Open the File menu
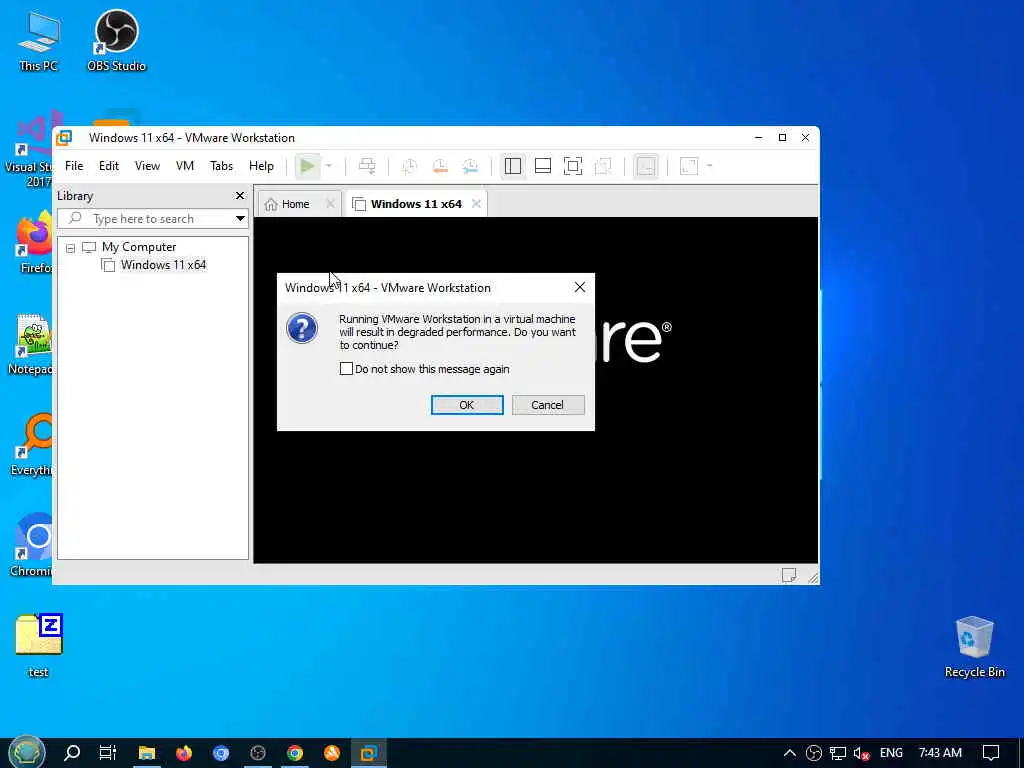 tap(74, 166)
